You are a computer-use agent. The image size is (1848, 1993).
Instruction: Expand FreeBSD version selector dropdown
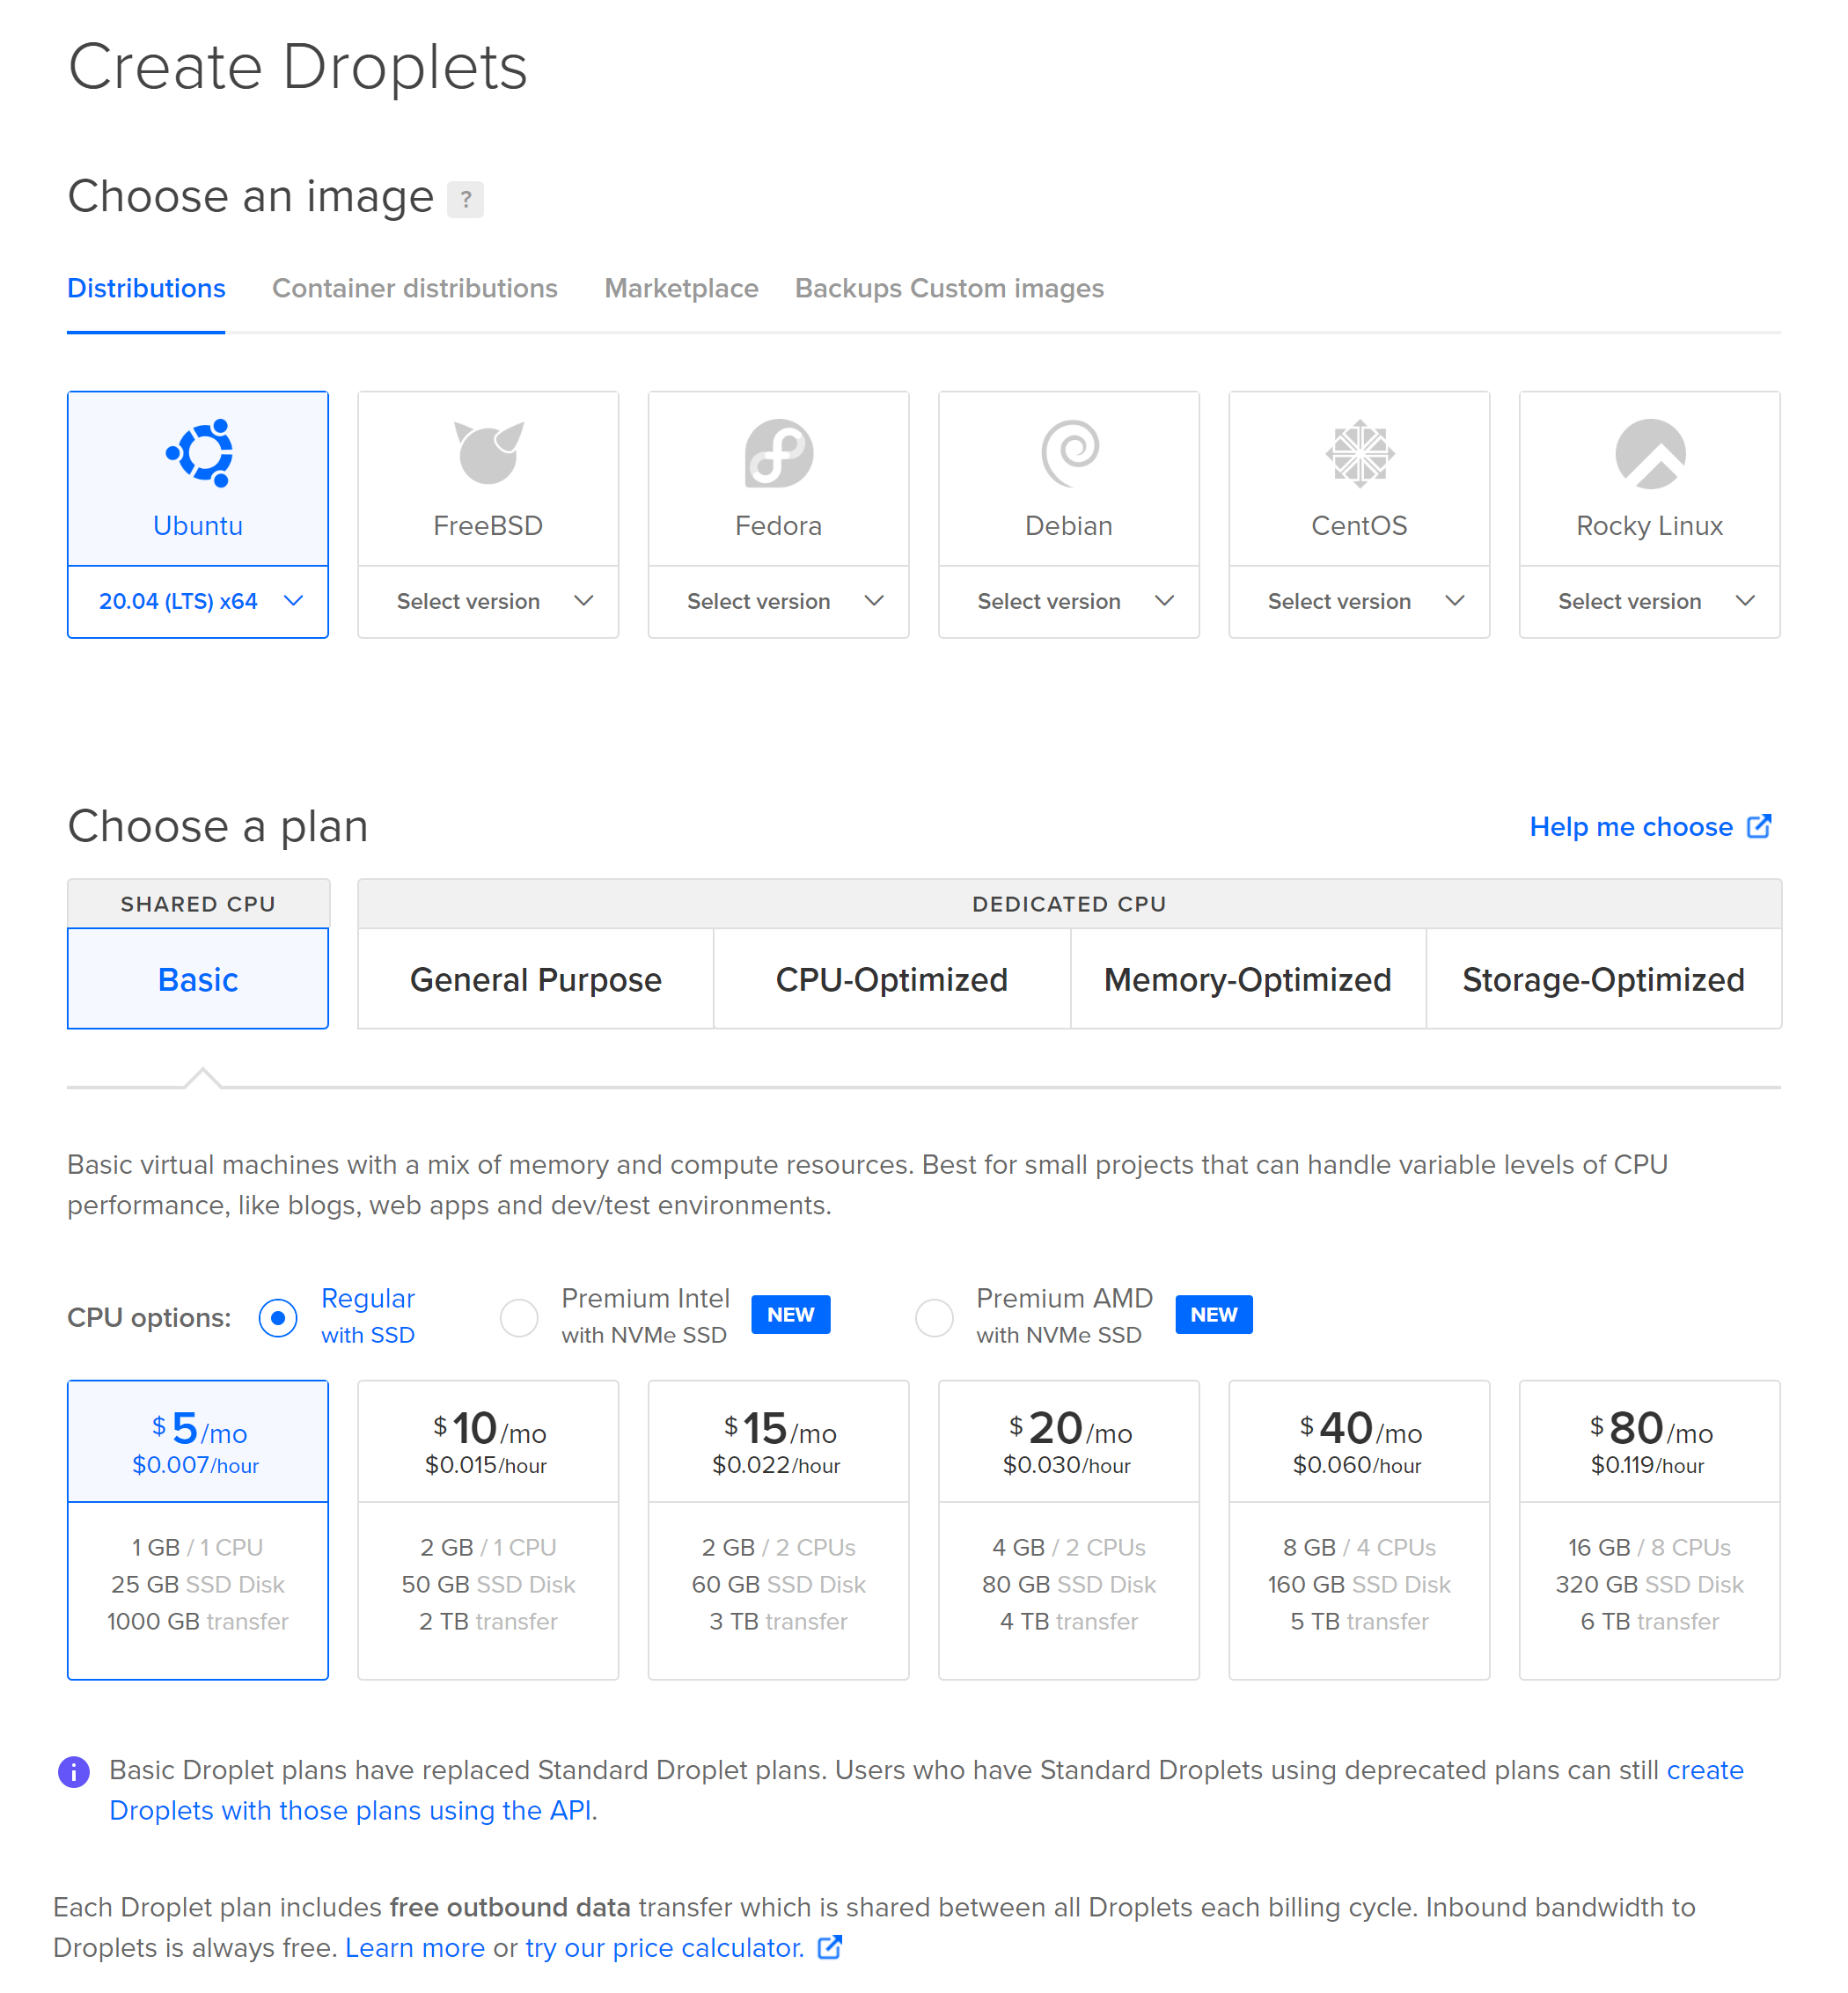click(x=488, y=603)
